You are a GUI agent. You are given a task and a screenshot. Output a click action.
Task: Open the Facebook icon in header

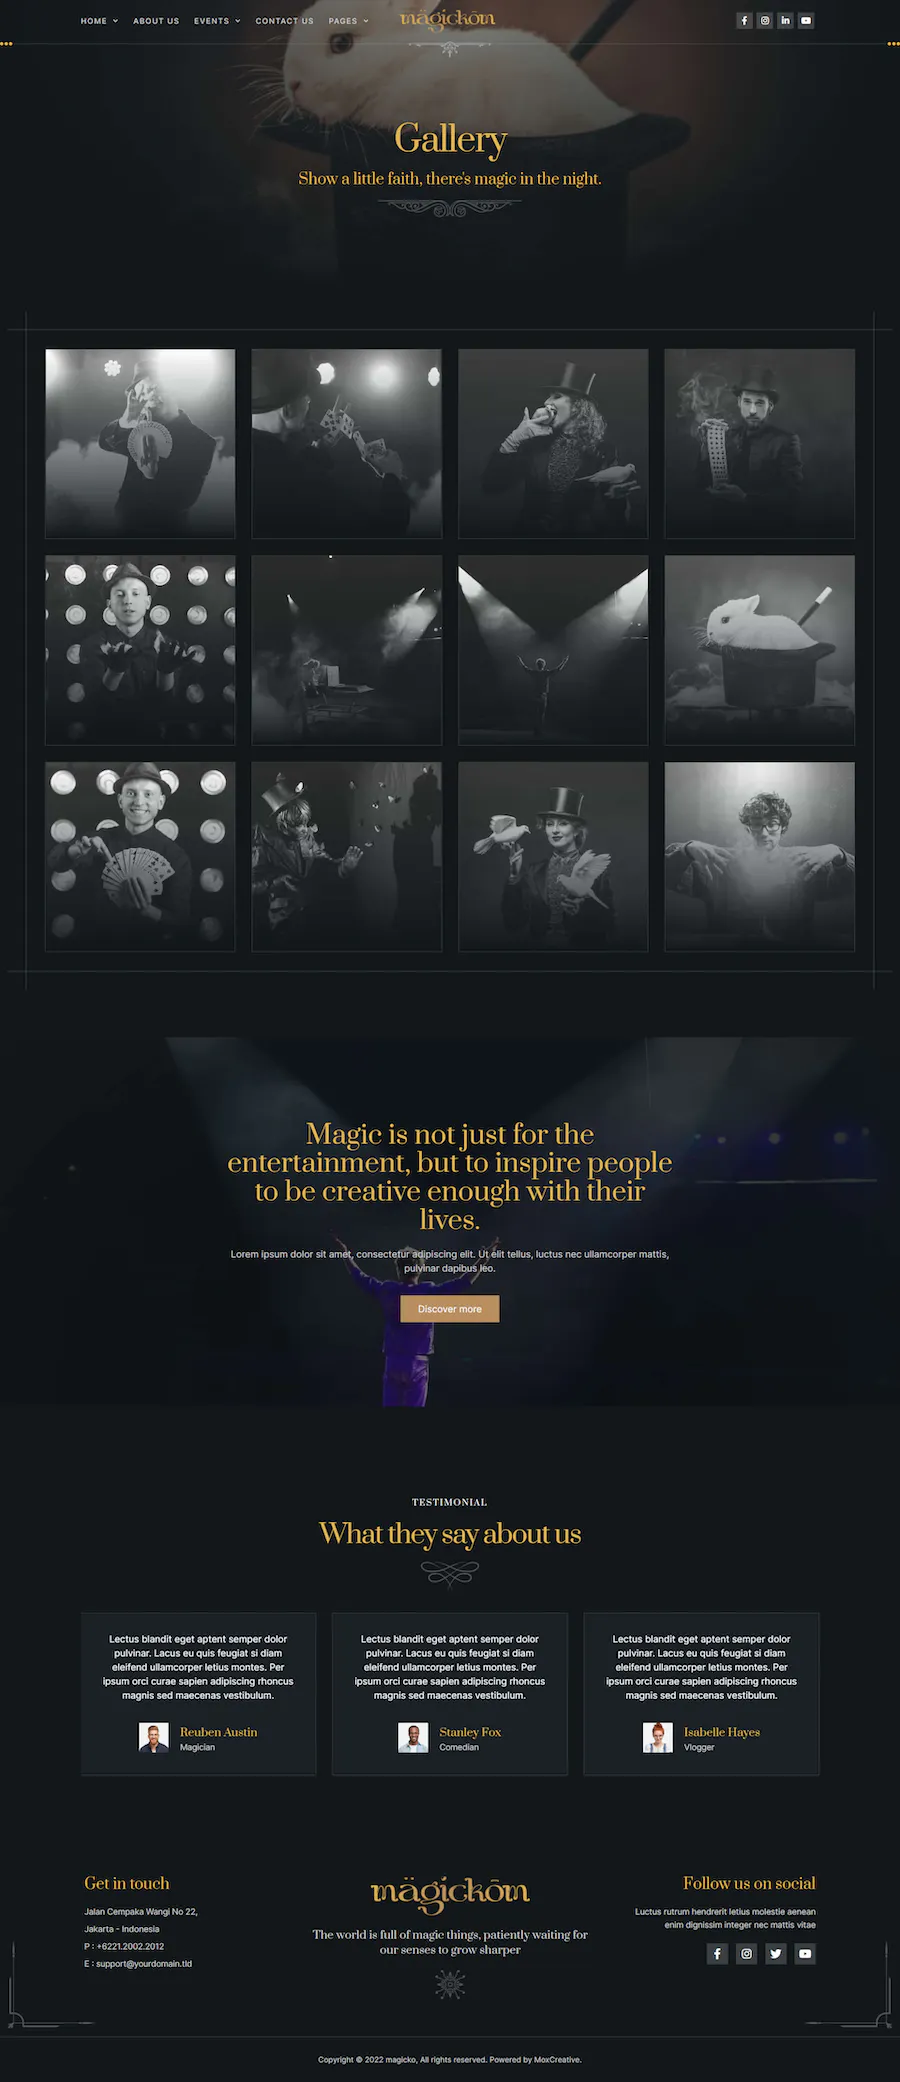click(x=744, y=20)
